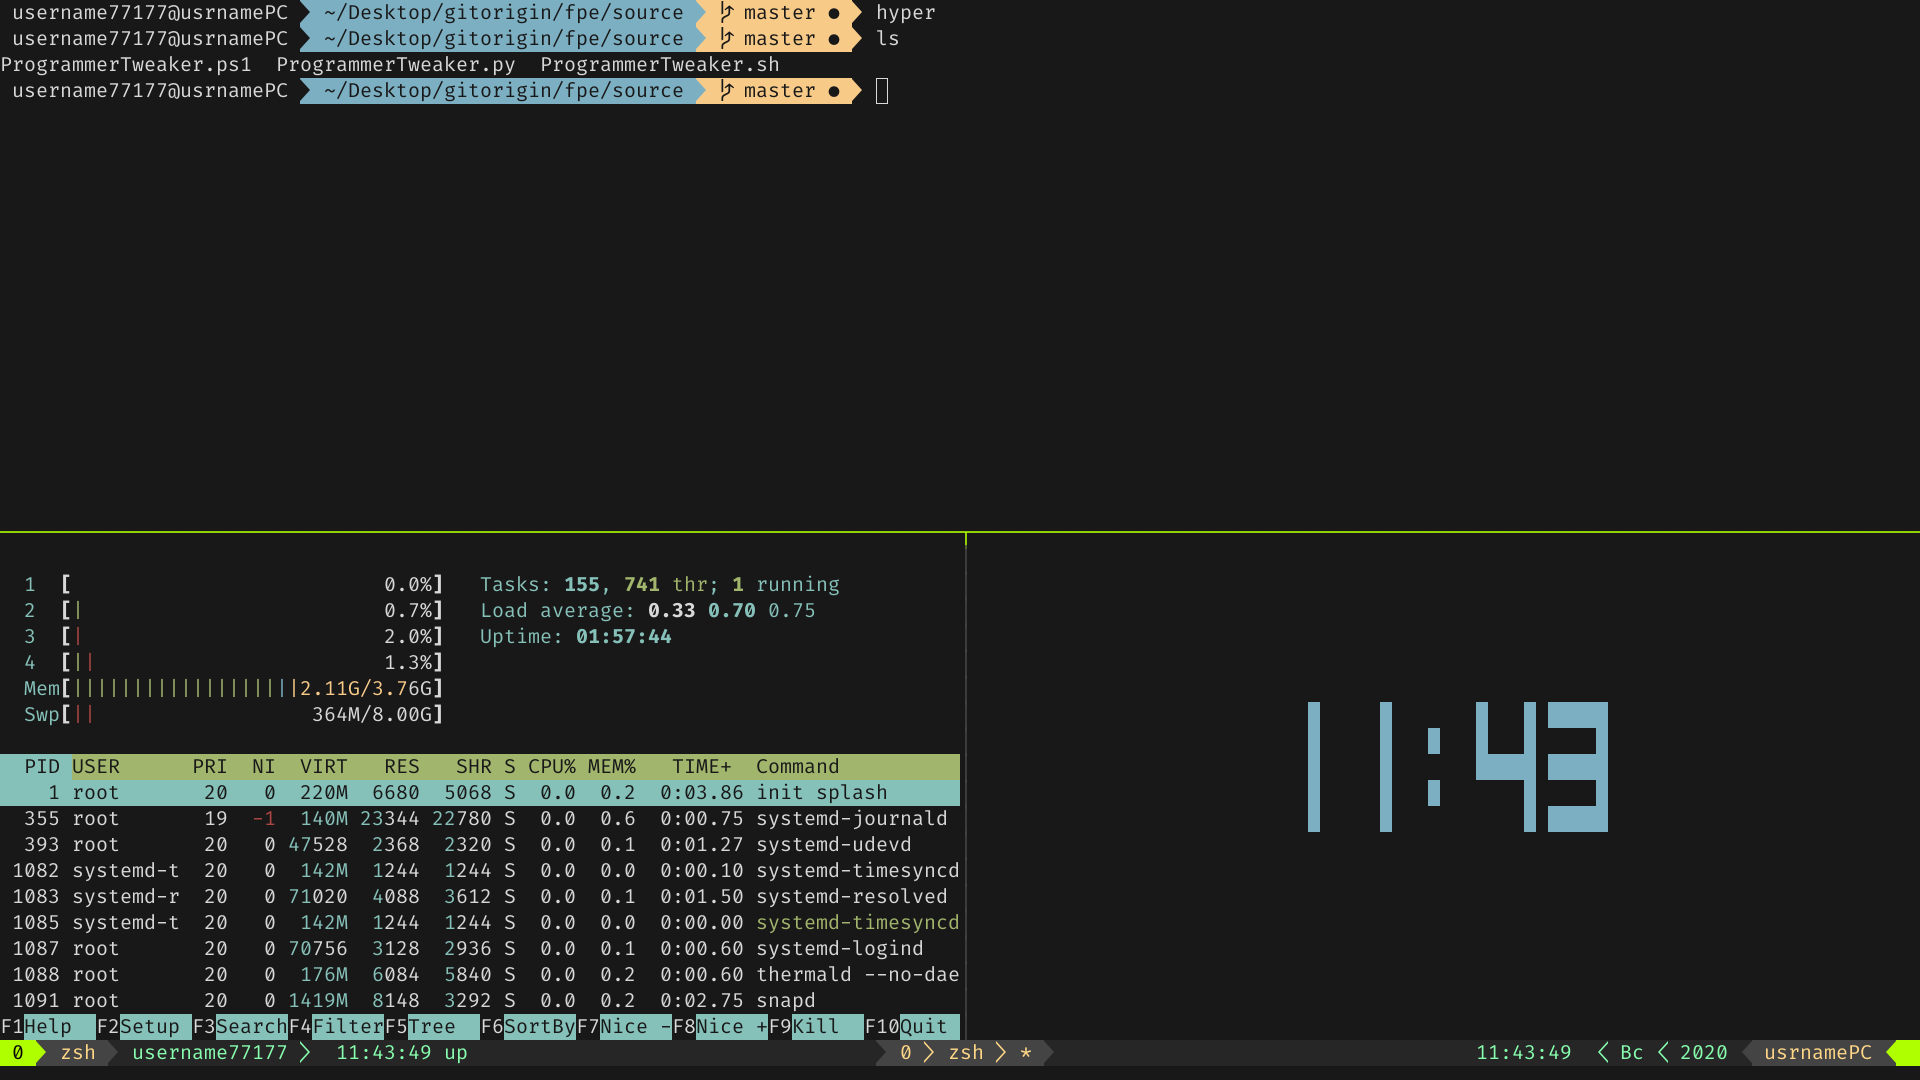
Task: Click the hyper command in the first prompt
Action: pyautogui.click(x=906, y=13)
